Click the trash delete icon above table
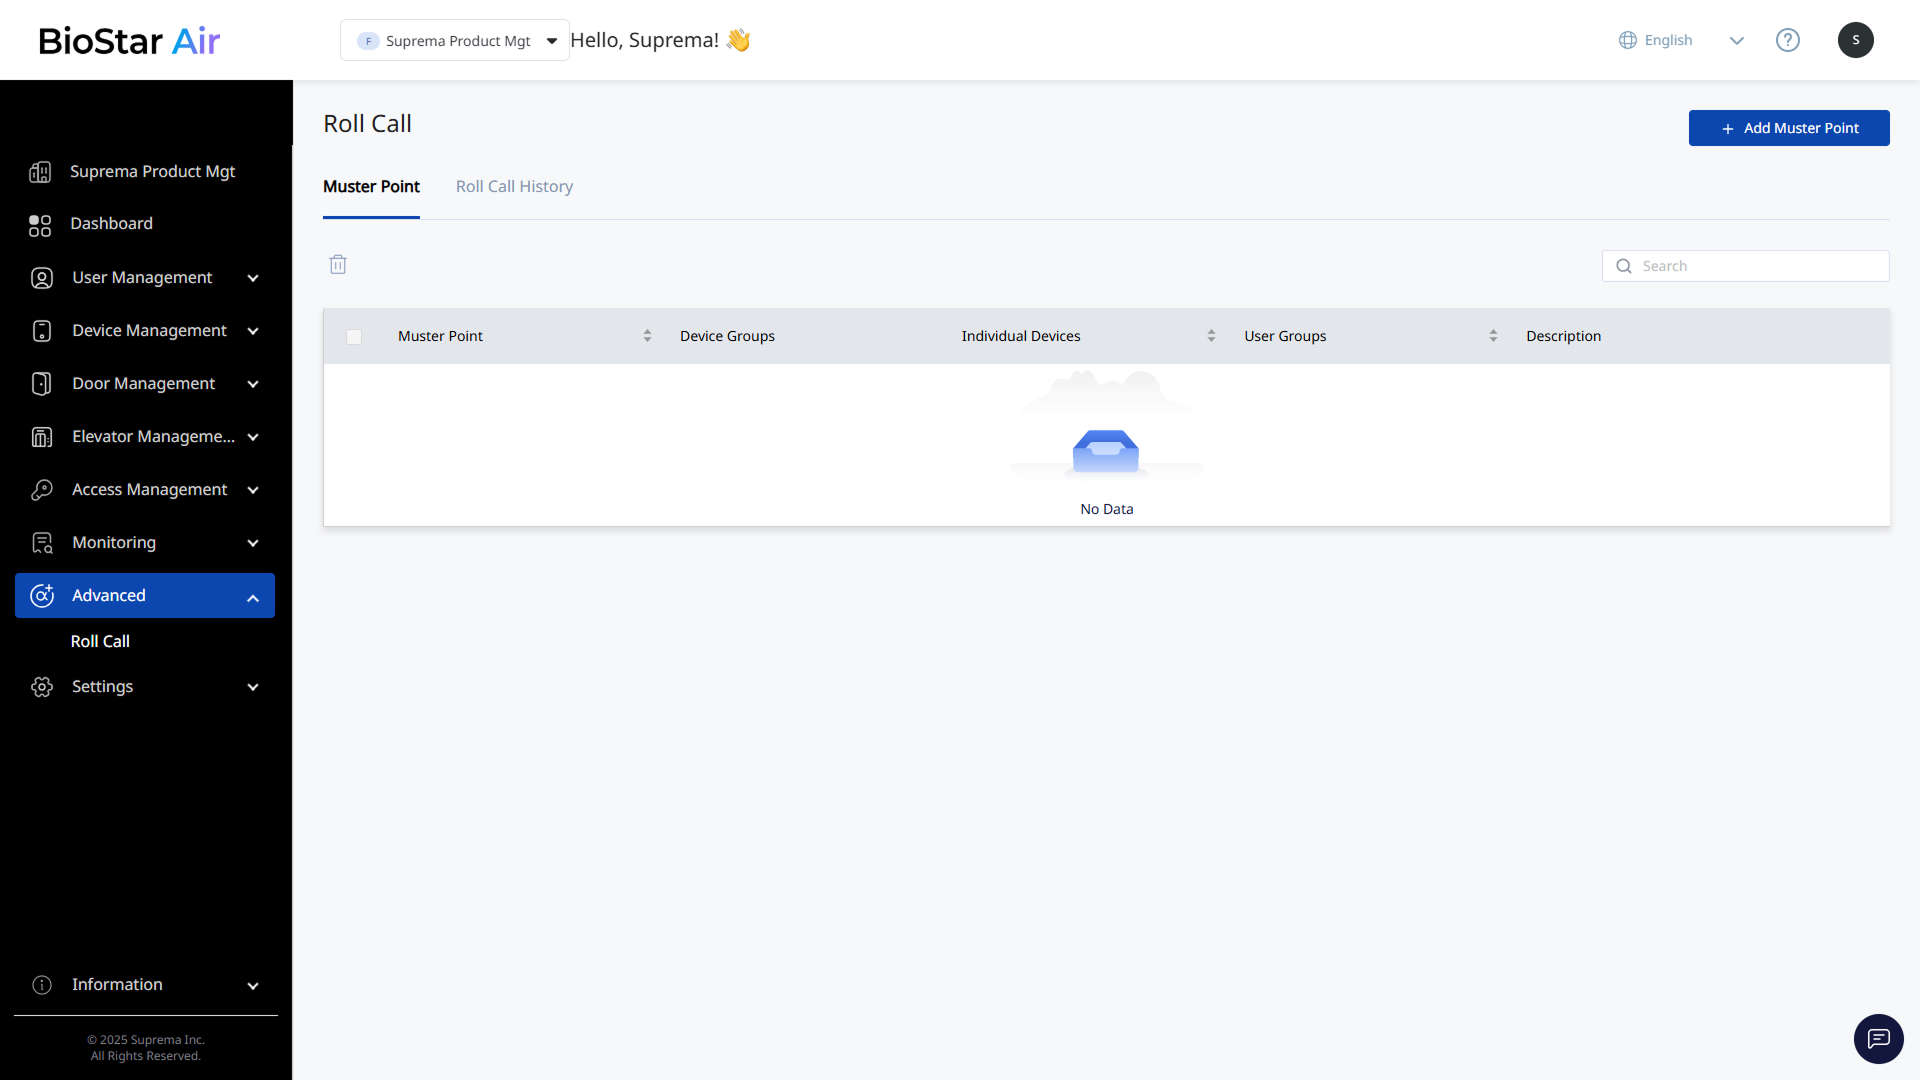This screenshot has width=1920, height=1080. click(338, 265)
